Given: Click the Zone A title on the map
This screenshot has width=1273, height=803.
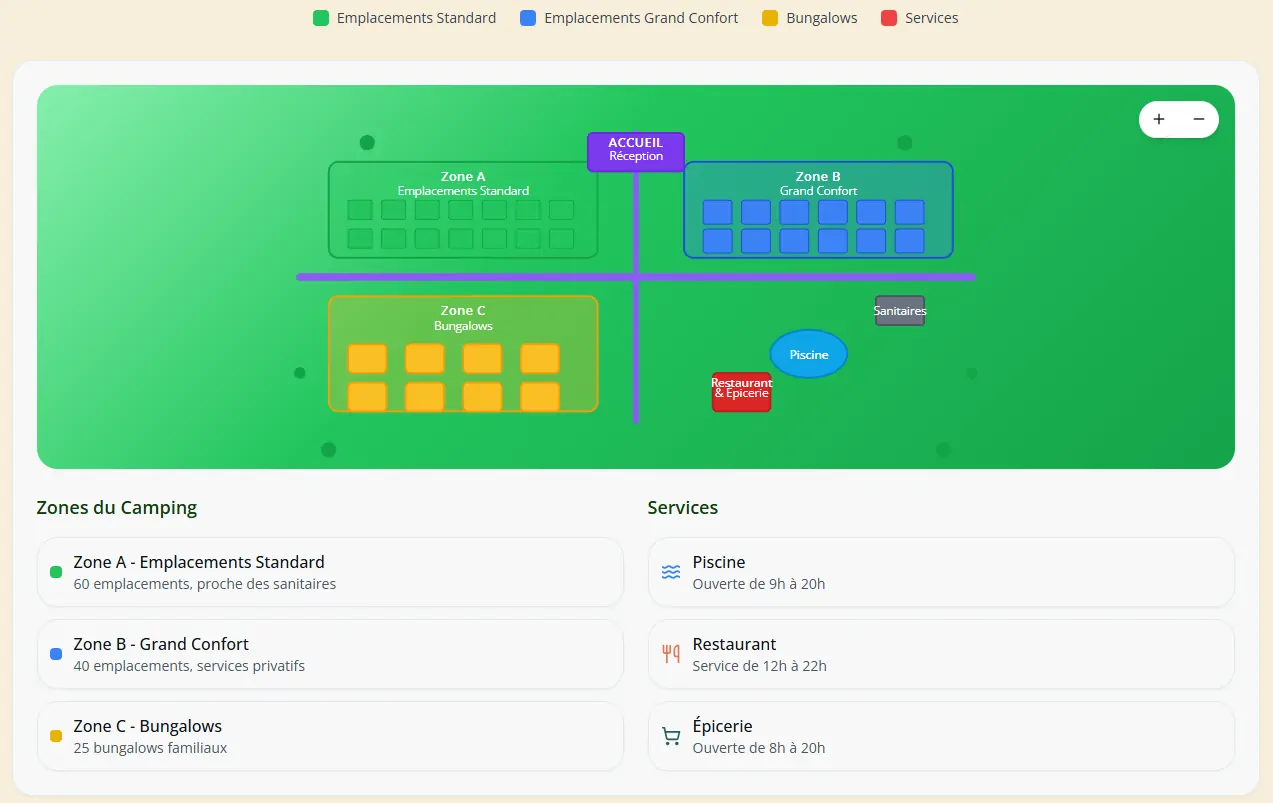Looking at the screenshot, I should pos(463,177).
